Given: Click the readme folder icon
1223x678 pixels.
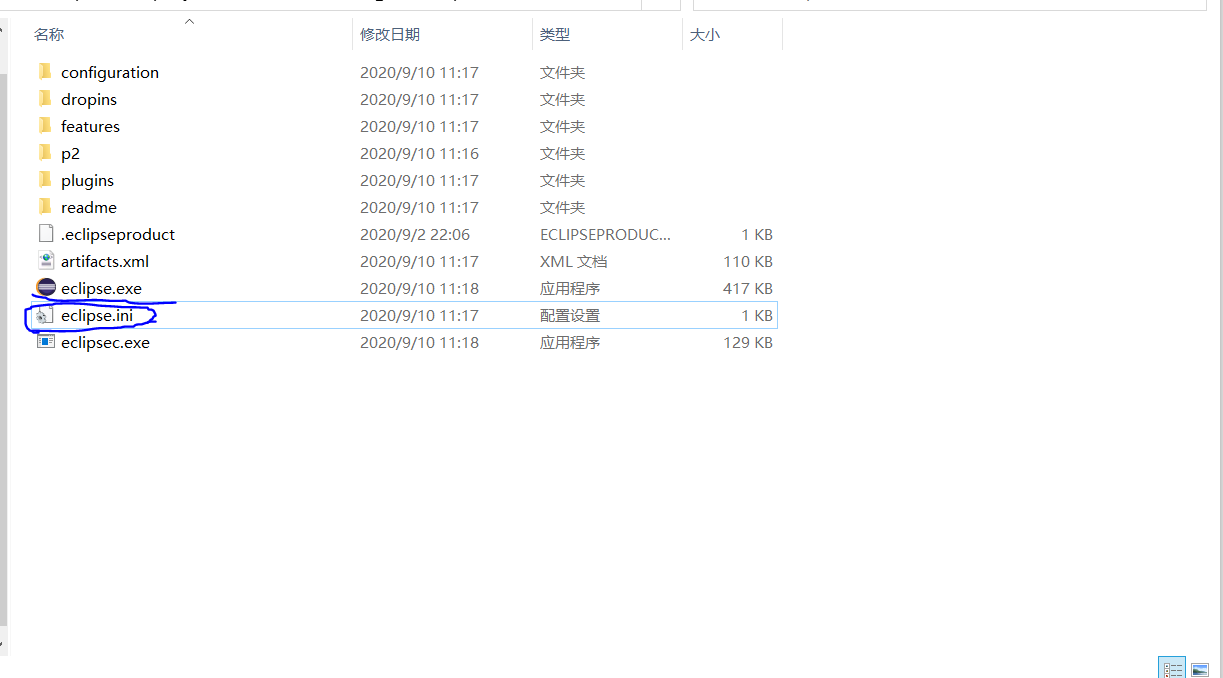Looking at the screenshot, I should (x=45, y=207).
